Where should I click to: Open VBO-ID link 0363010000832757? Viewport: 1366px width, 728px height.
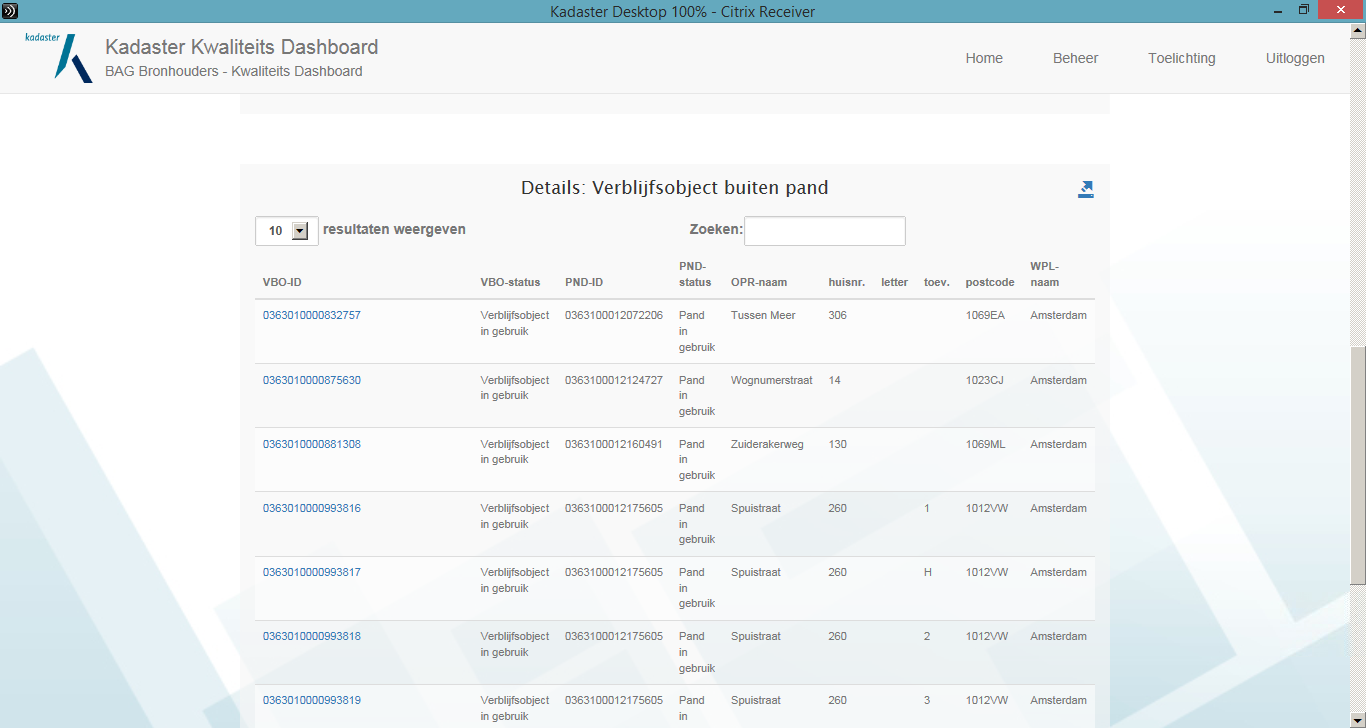(x=312, y=315)
